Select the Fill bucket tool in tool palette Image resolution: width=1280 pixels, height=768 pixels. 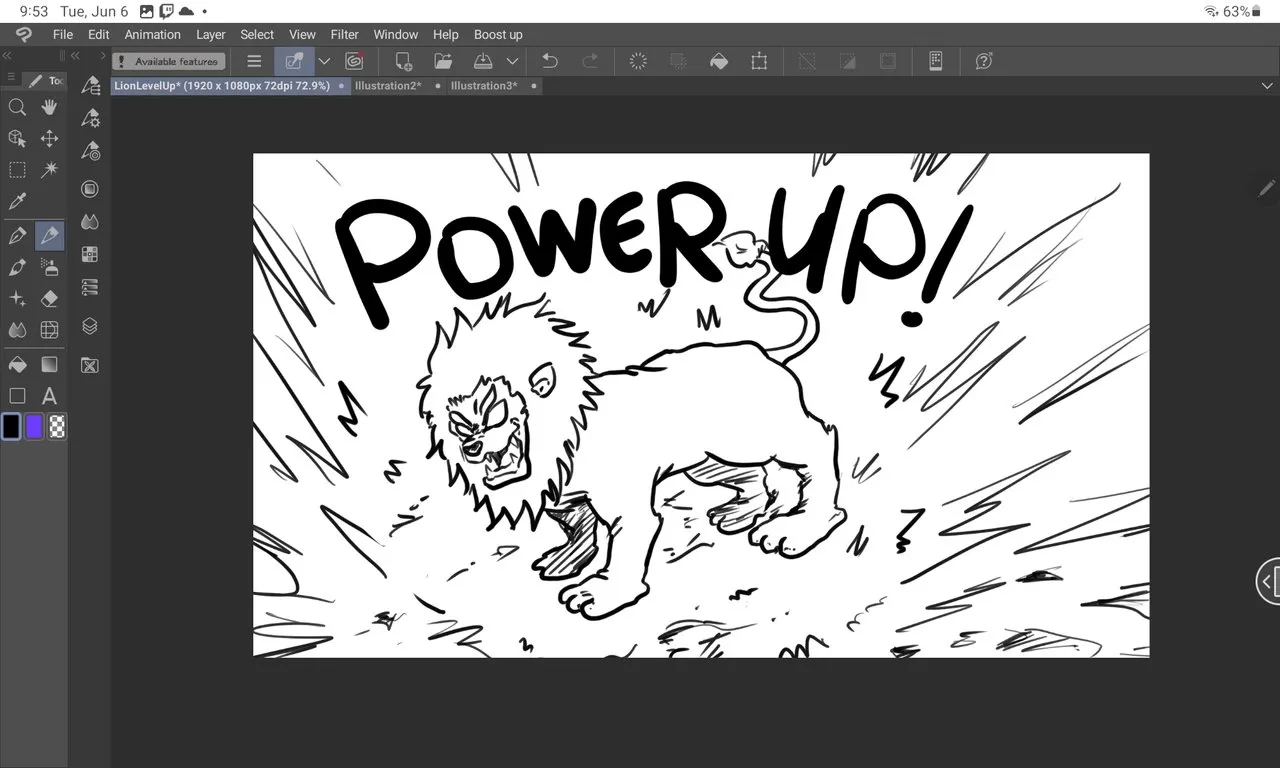coord(17,364)
